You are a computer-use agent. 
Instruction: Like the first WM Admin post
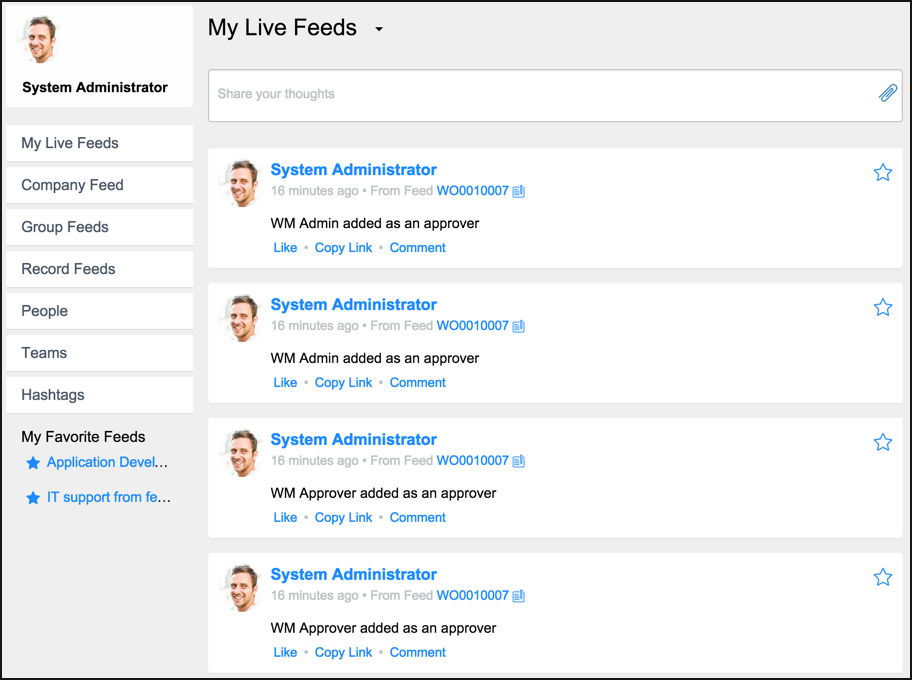(x=285, y=248)
